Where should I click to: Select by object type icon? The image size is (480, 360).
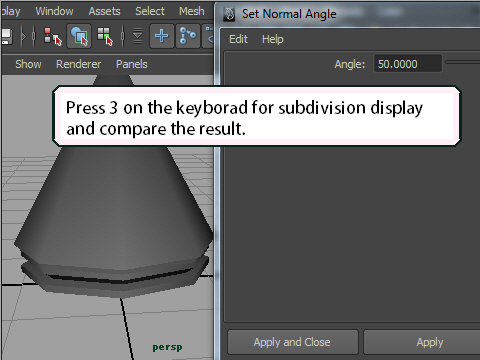click(79, 36)
